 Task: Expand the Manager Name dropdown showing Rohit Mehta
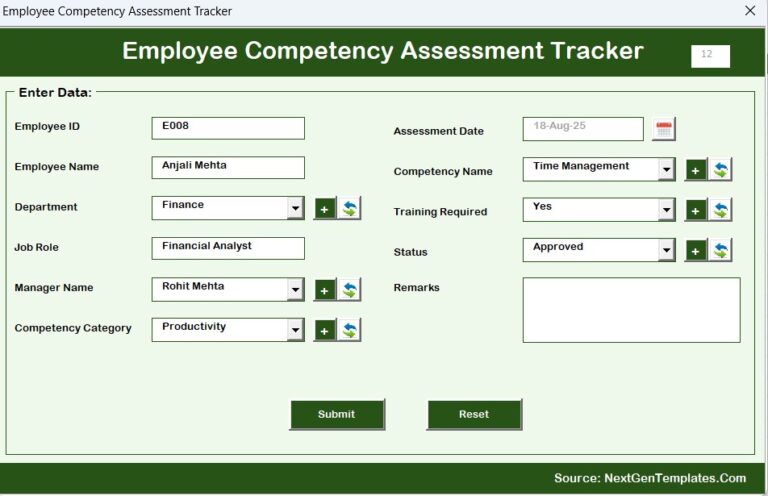[295, 289]
